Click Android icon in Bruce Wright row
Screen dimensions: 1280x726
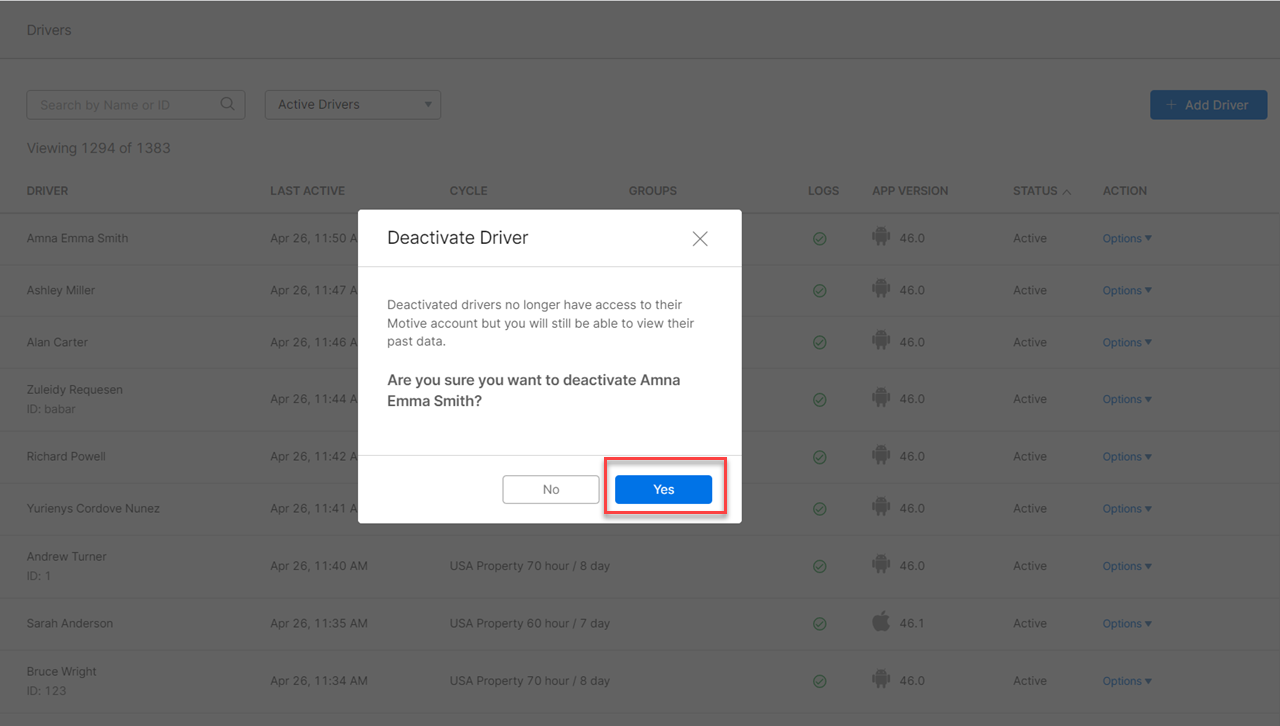pos(881,679)
